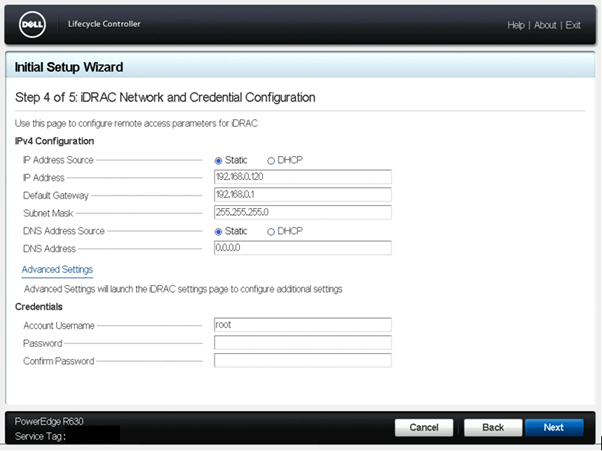Open the Advanced Settings link
602x451 pixels.
click(x=57, y=270)
